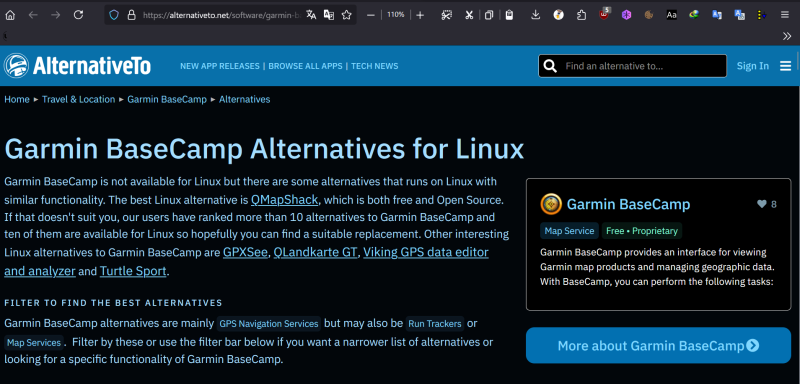This screenshot has height=384, width=800.
Task: Click the Cut scissors icon
Action: (x=469, y=15)
